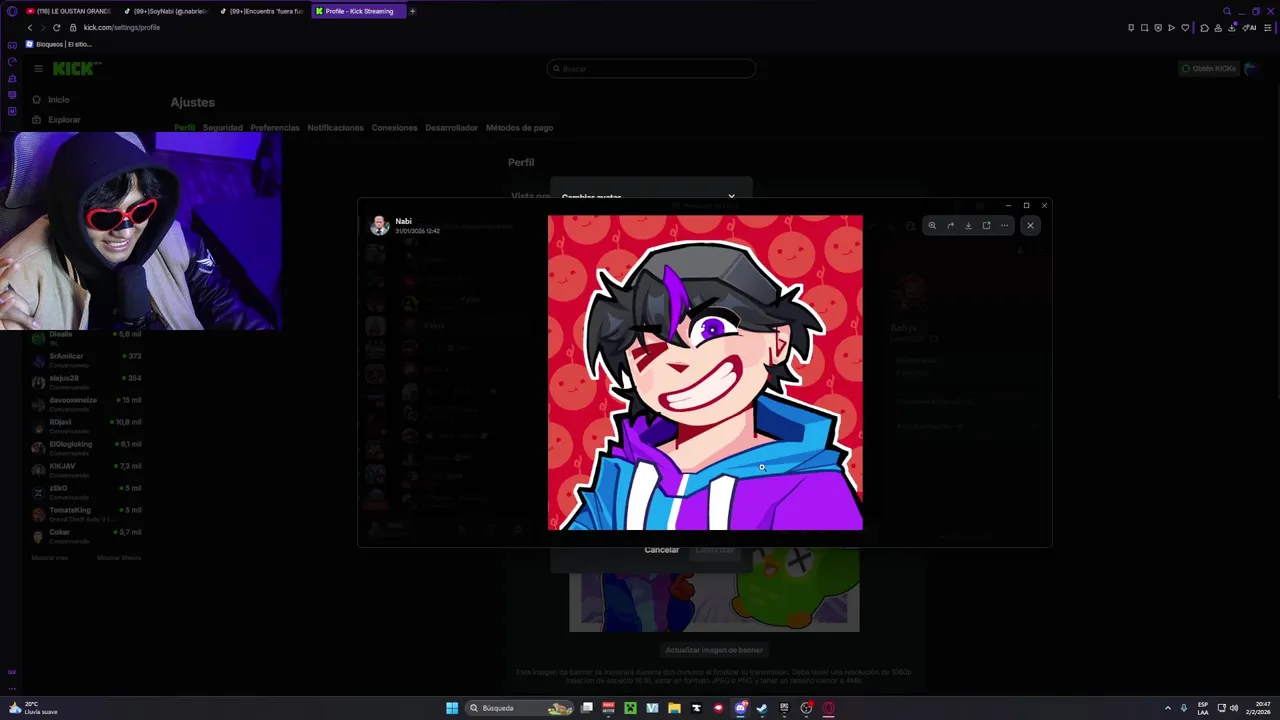Open Steam from the taskbar
1280x720 pixels.
point(762,708)
